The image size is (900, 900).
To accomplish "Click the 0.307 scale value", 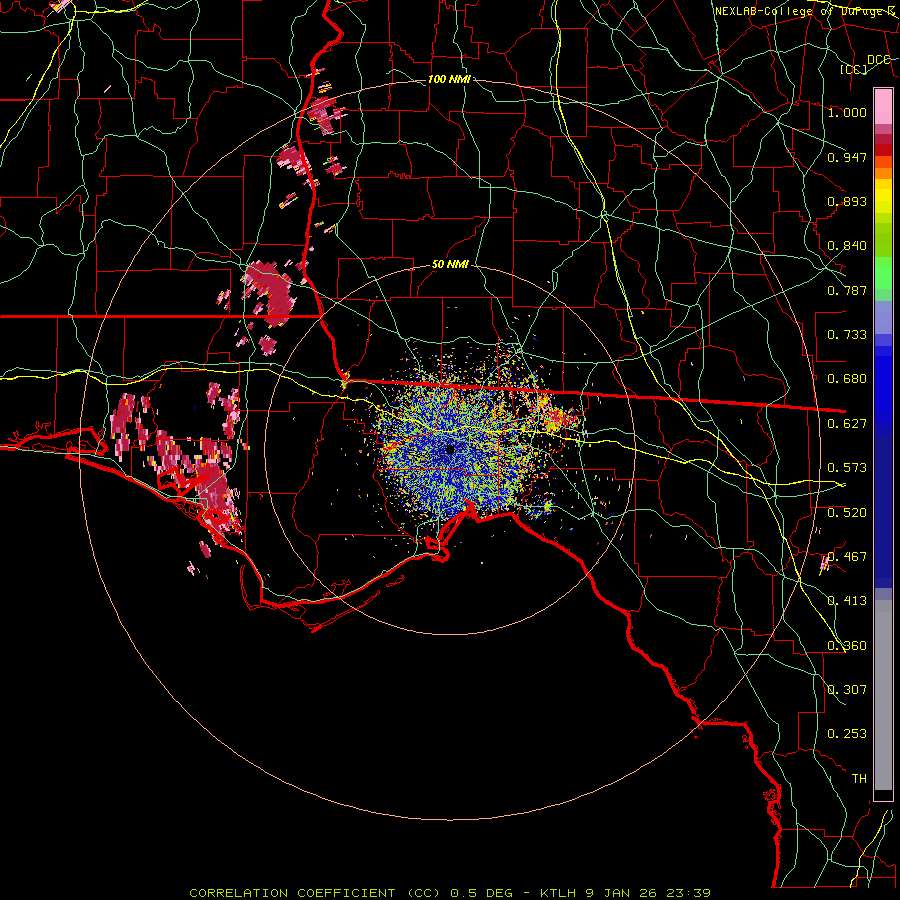I will pyautogui.click(x=847, y=690).
